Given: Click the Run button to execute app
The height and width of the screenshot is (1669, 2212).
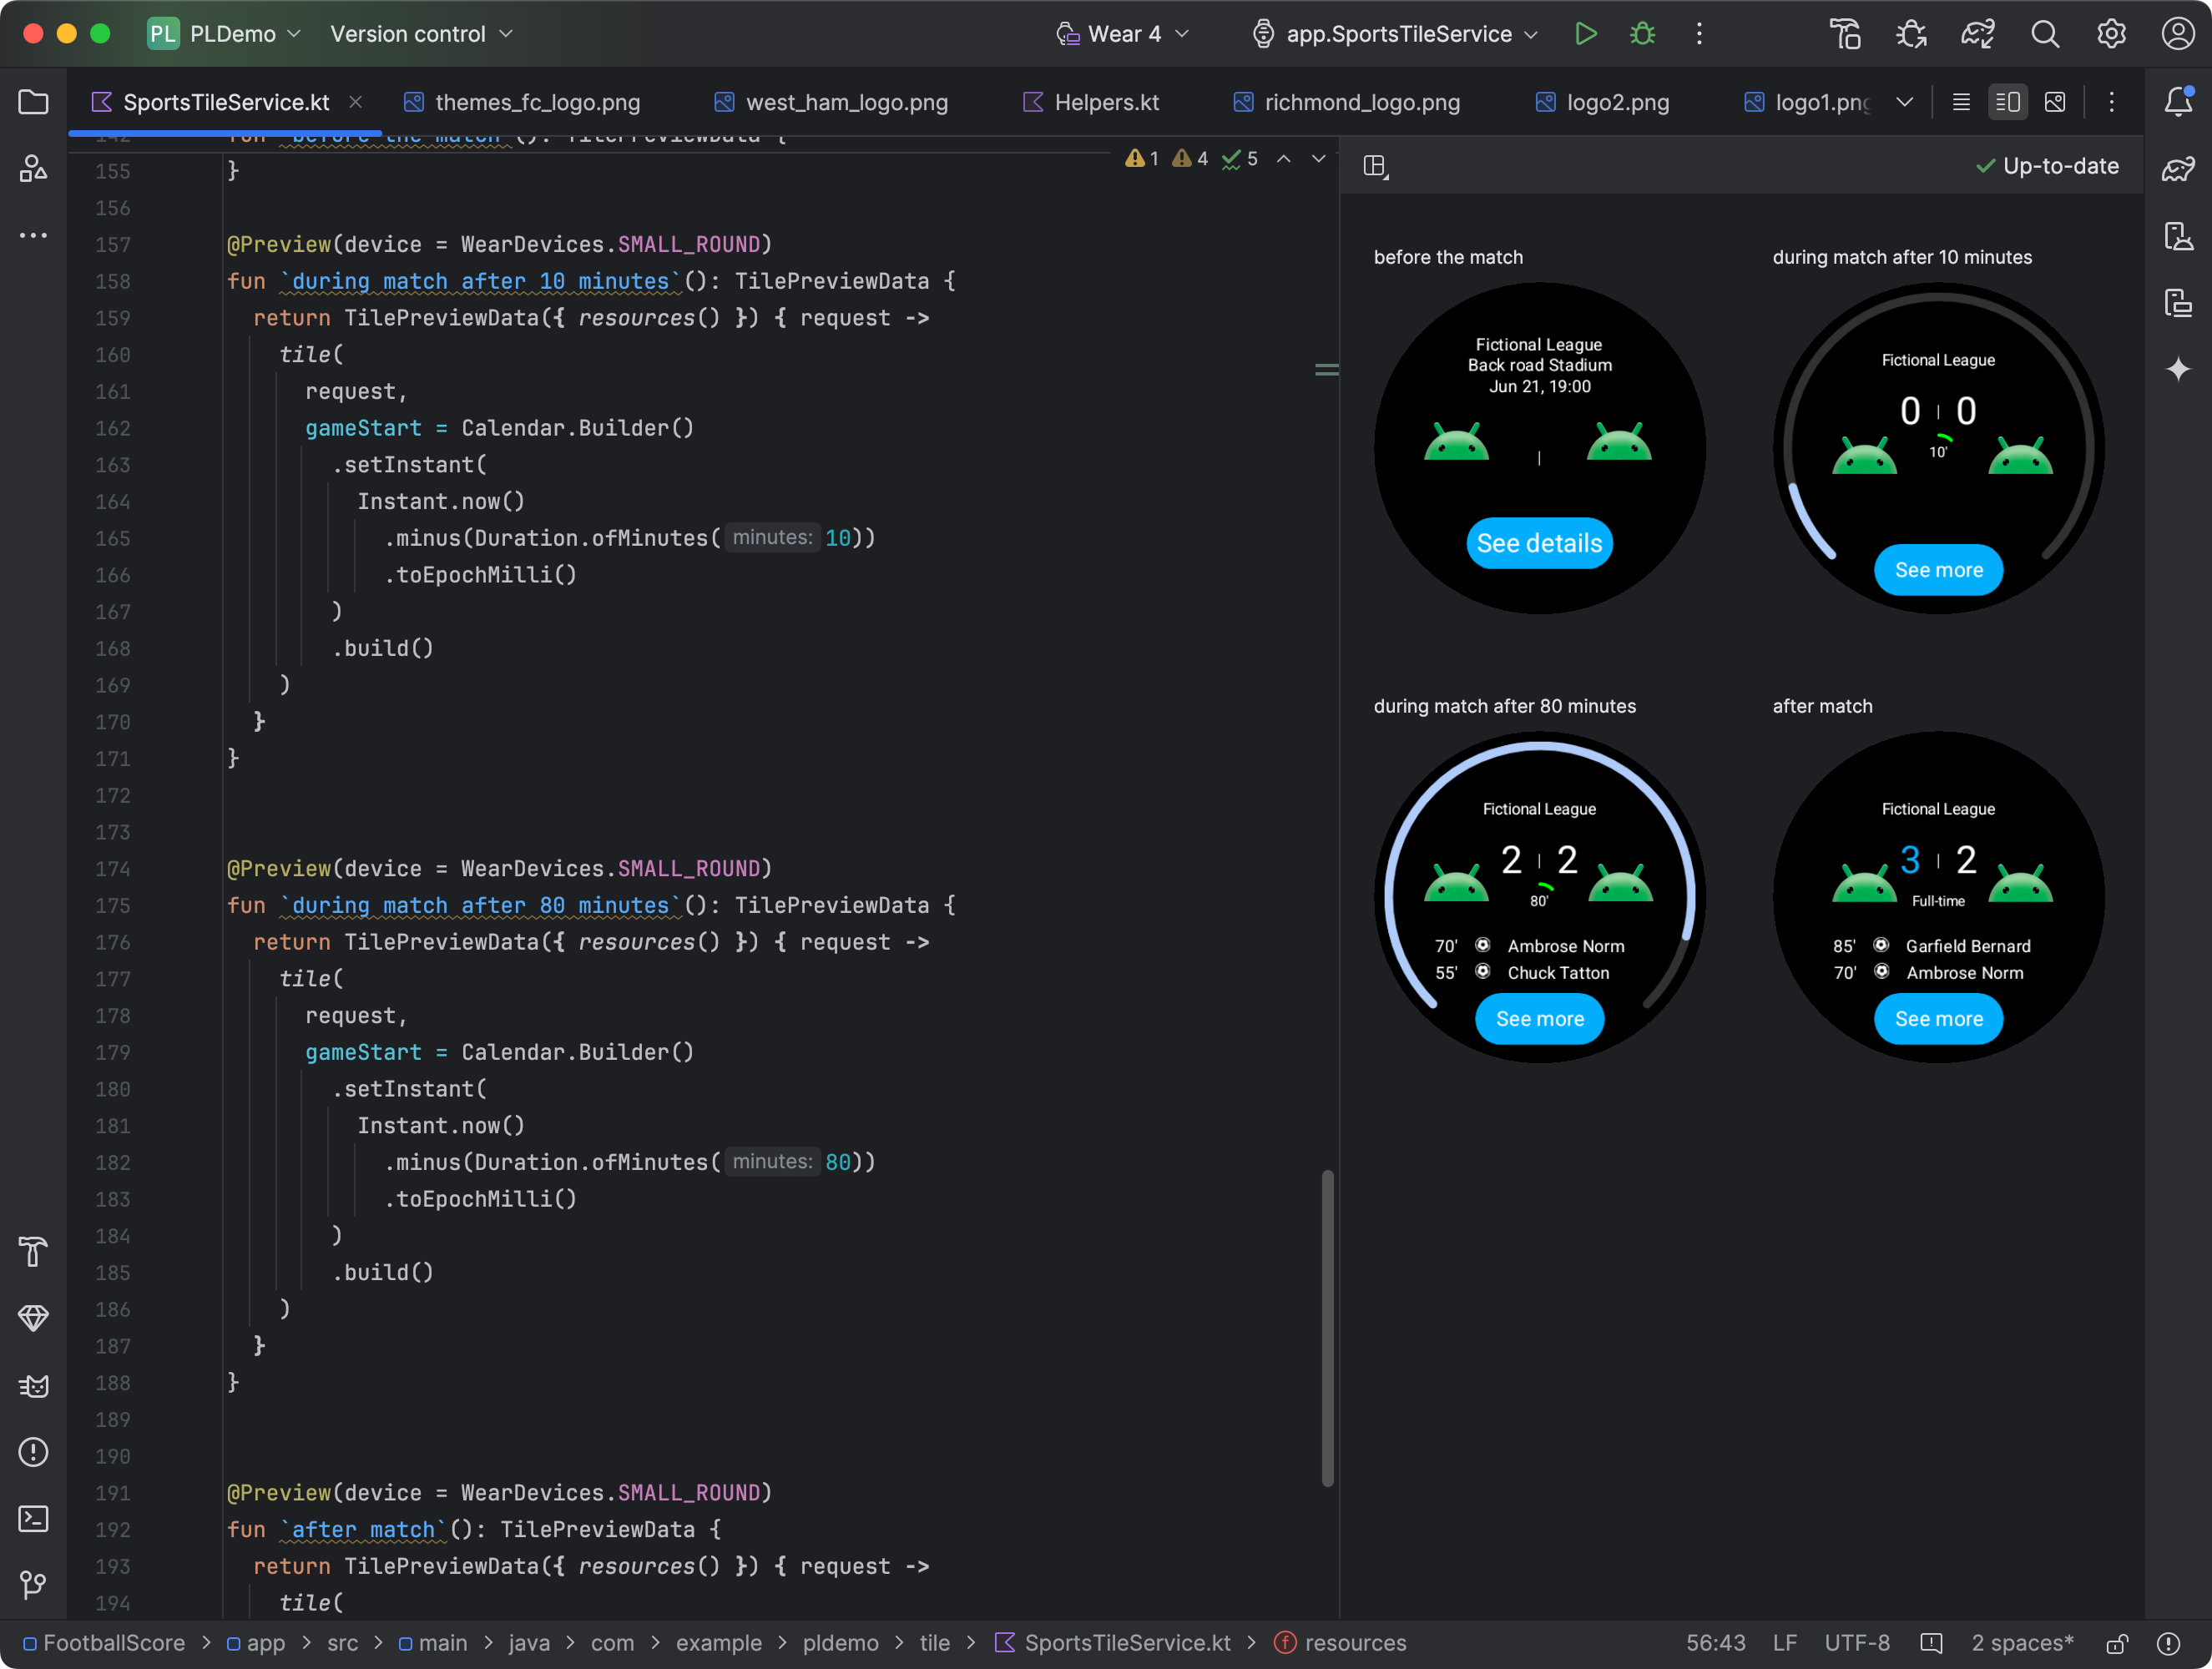Looking at the screenshot, I should pos(1586,33).
